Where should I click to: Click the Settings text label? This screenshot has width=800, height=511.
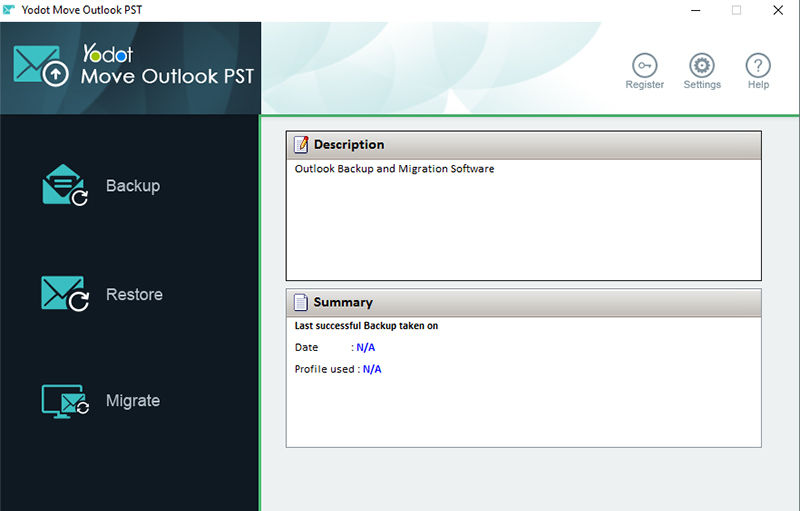tap(702, 85)
